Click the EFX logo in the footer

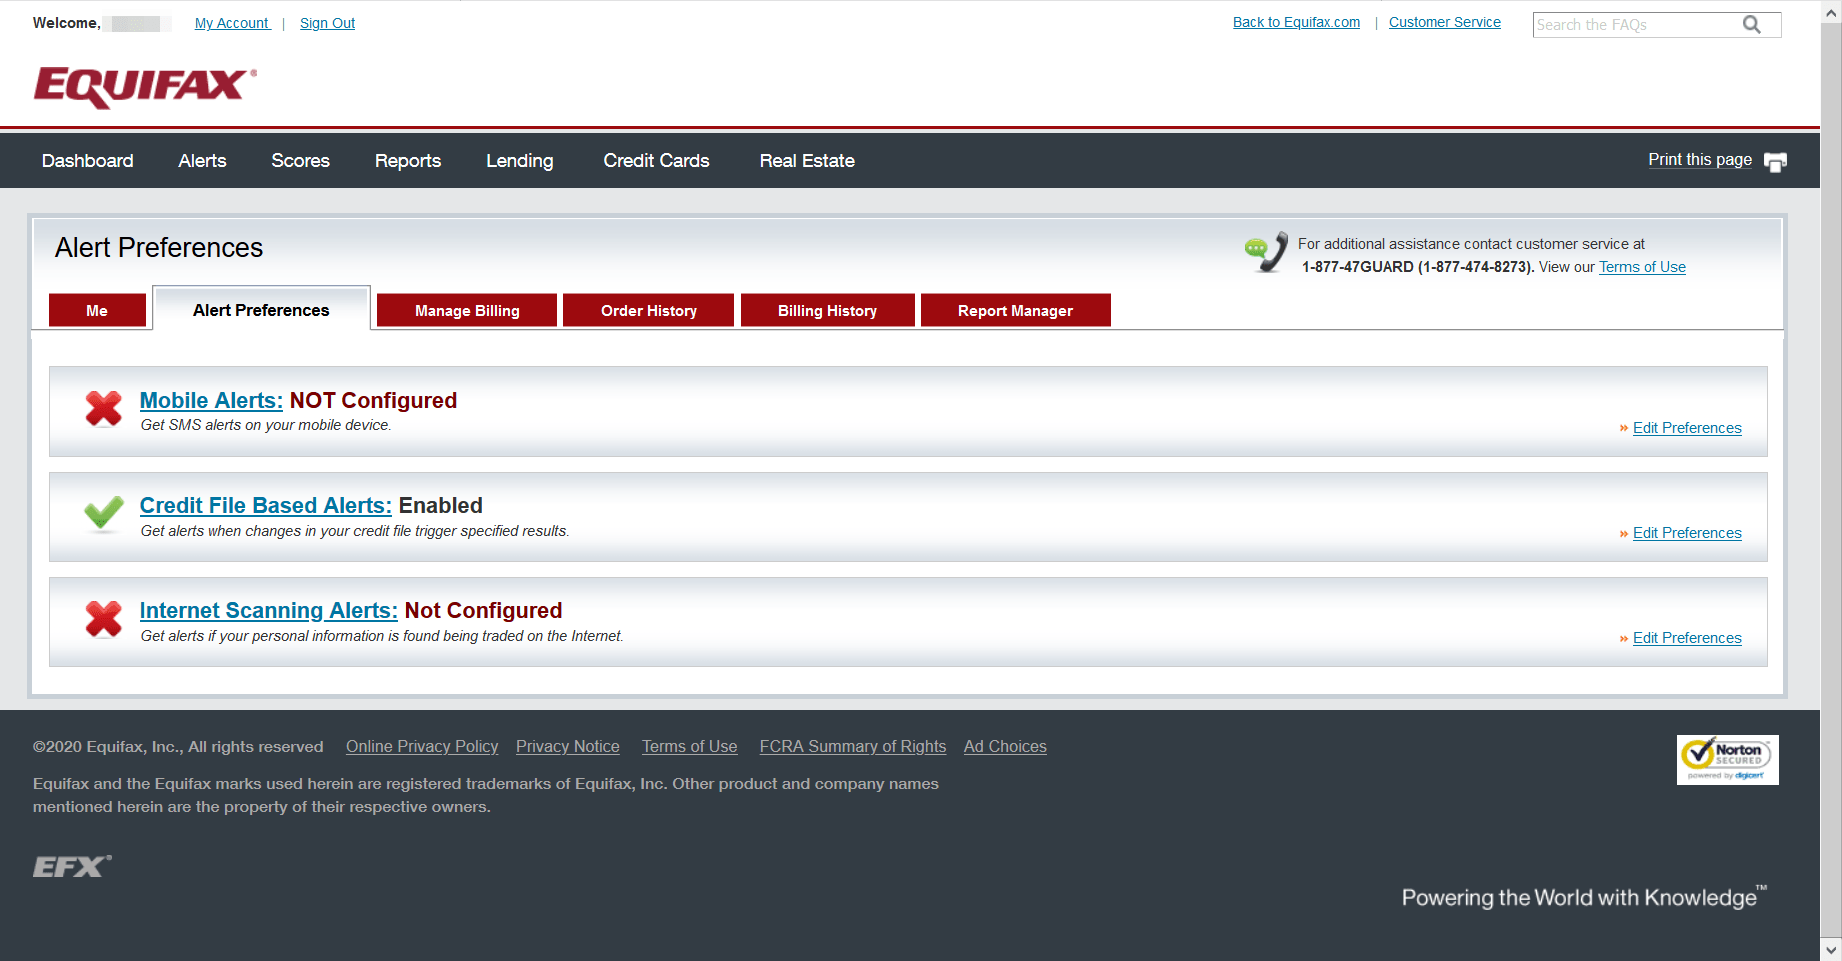pos(70,866)
